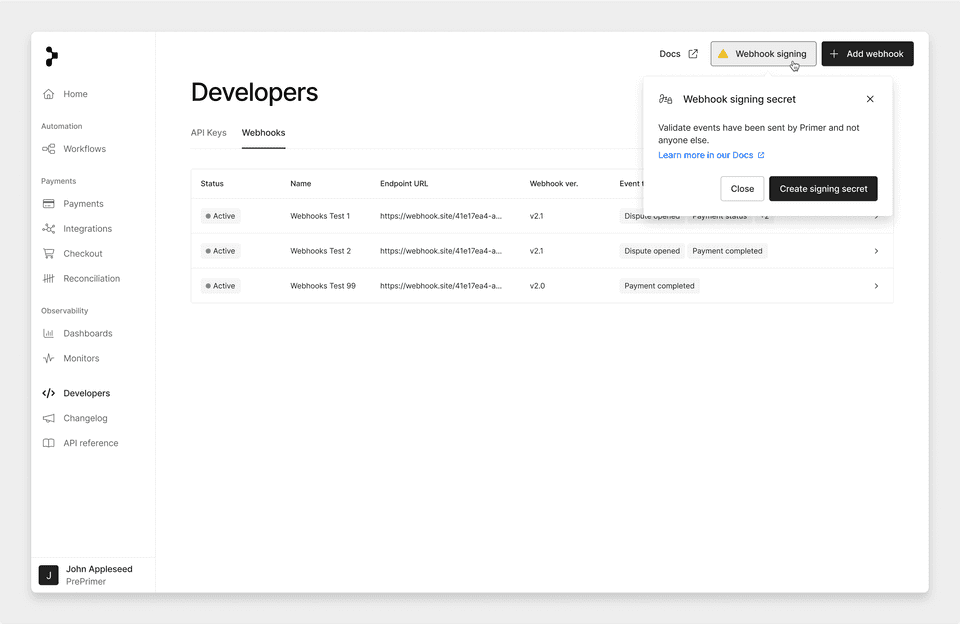
Task: Click the external link icon beside Docs
Action: tap(693, 54)
